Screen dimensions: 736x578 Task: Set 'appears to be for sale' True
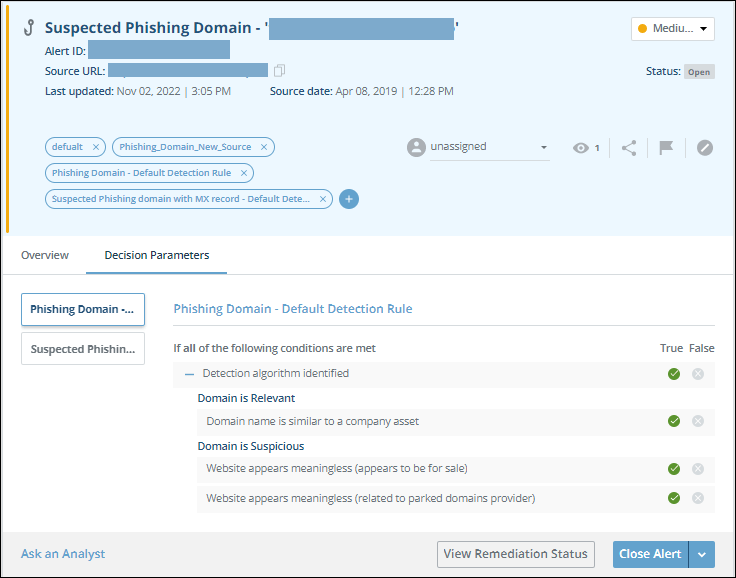click(x=674, y=468)
